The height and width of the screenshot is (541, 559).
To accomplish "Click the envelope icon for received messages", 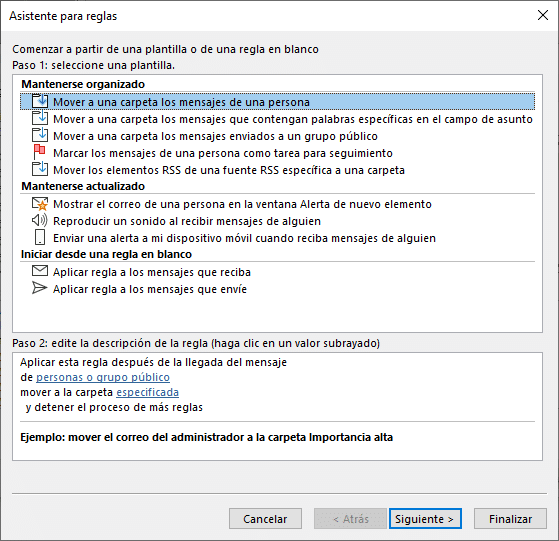I will pos(40,271).
